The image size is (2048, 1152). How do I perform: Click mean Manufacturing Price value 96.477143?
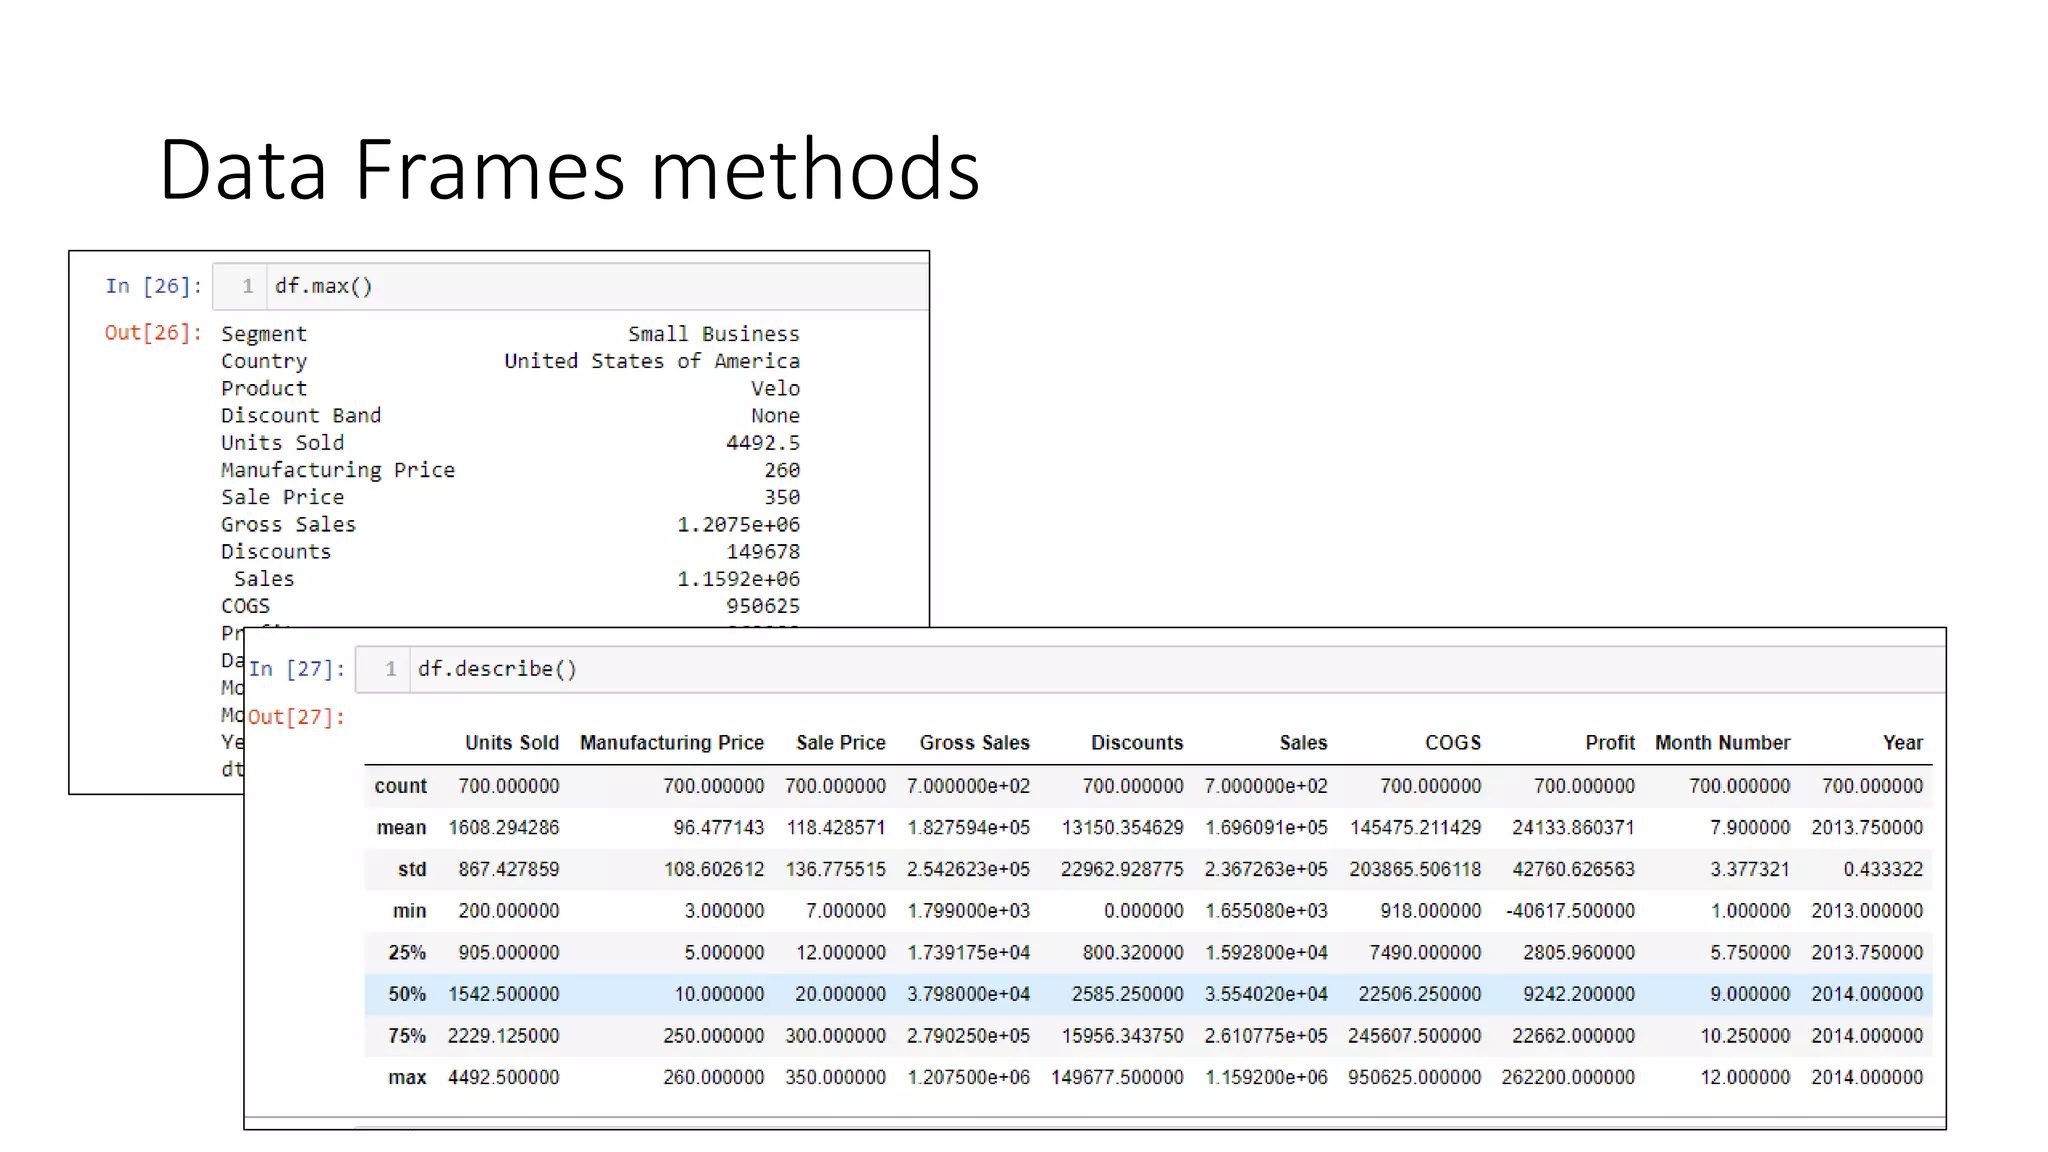click(719, 828)
